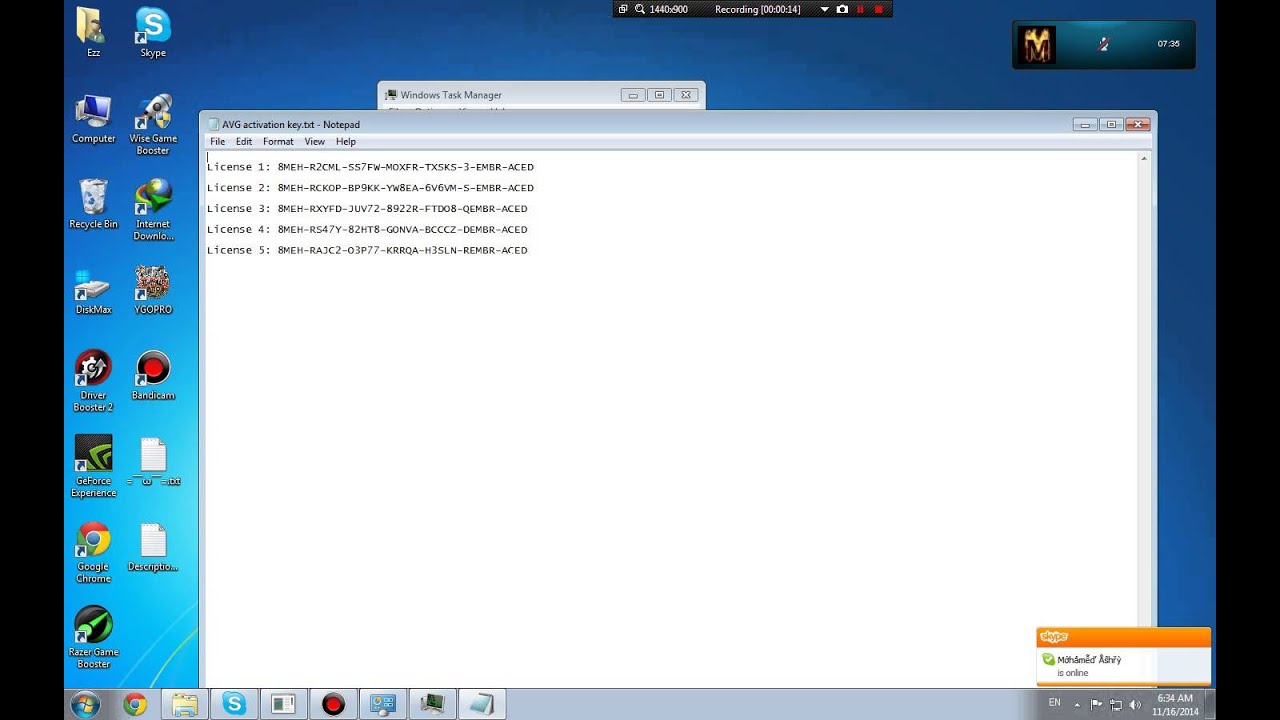This screenshot has width=1280, height=720.
Task: Open the Help menu in Notepad
Action: point(346,142)
